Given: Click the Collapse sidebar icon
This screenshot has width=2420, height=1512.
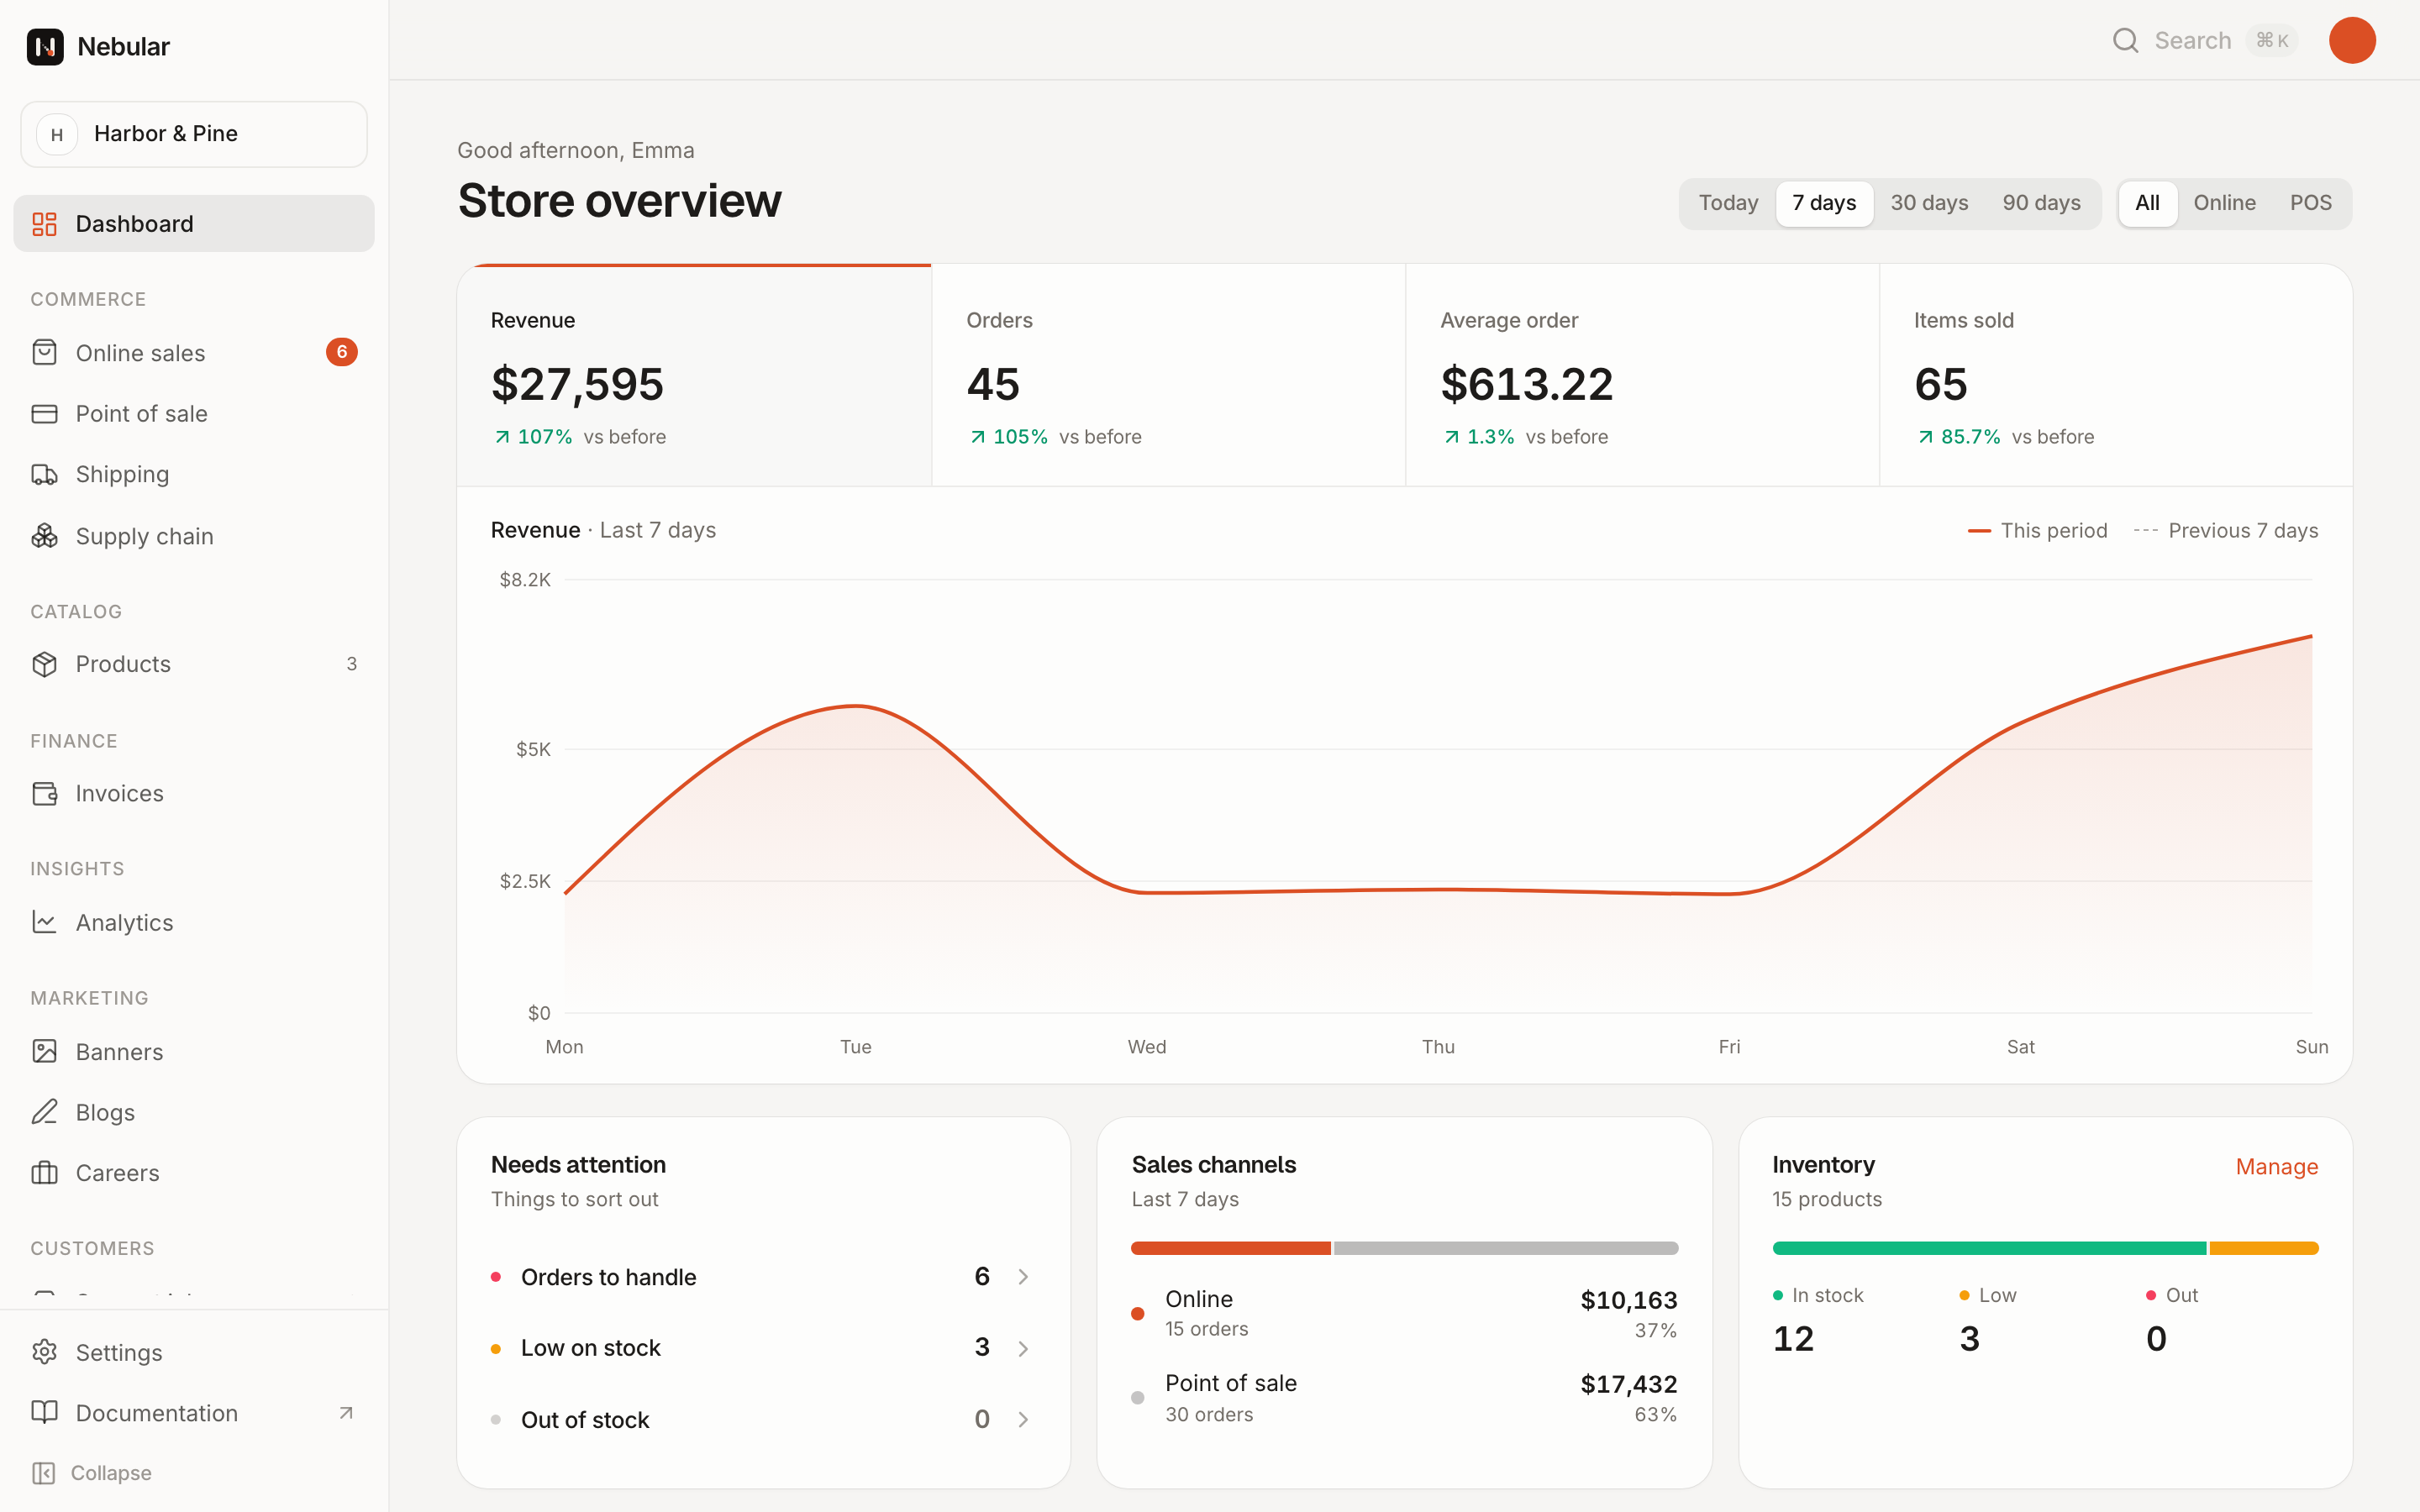Looking at the screenshot, I should pos(43,1473).
